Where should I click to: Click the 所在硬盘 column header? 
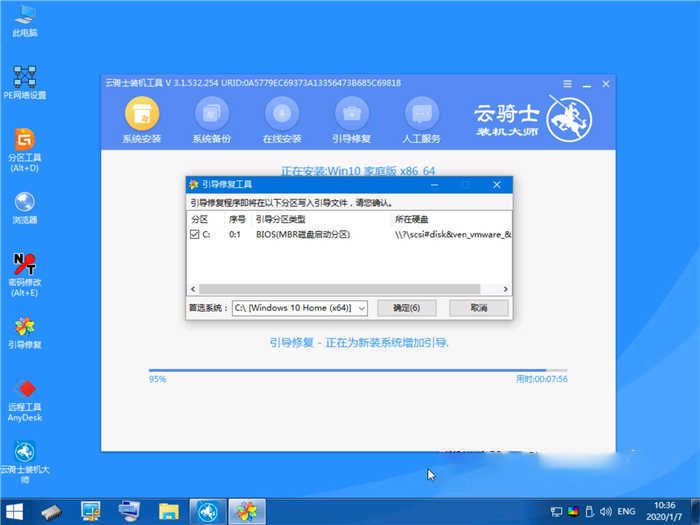(x=412, y=219)
